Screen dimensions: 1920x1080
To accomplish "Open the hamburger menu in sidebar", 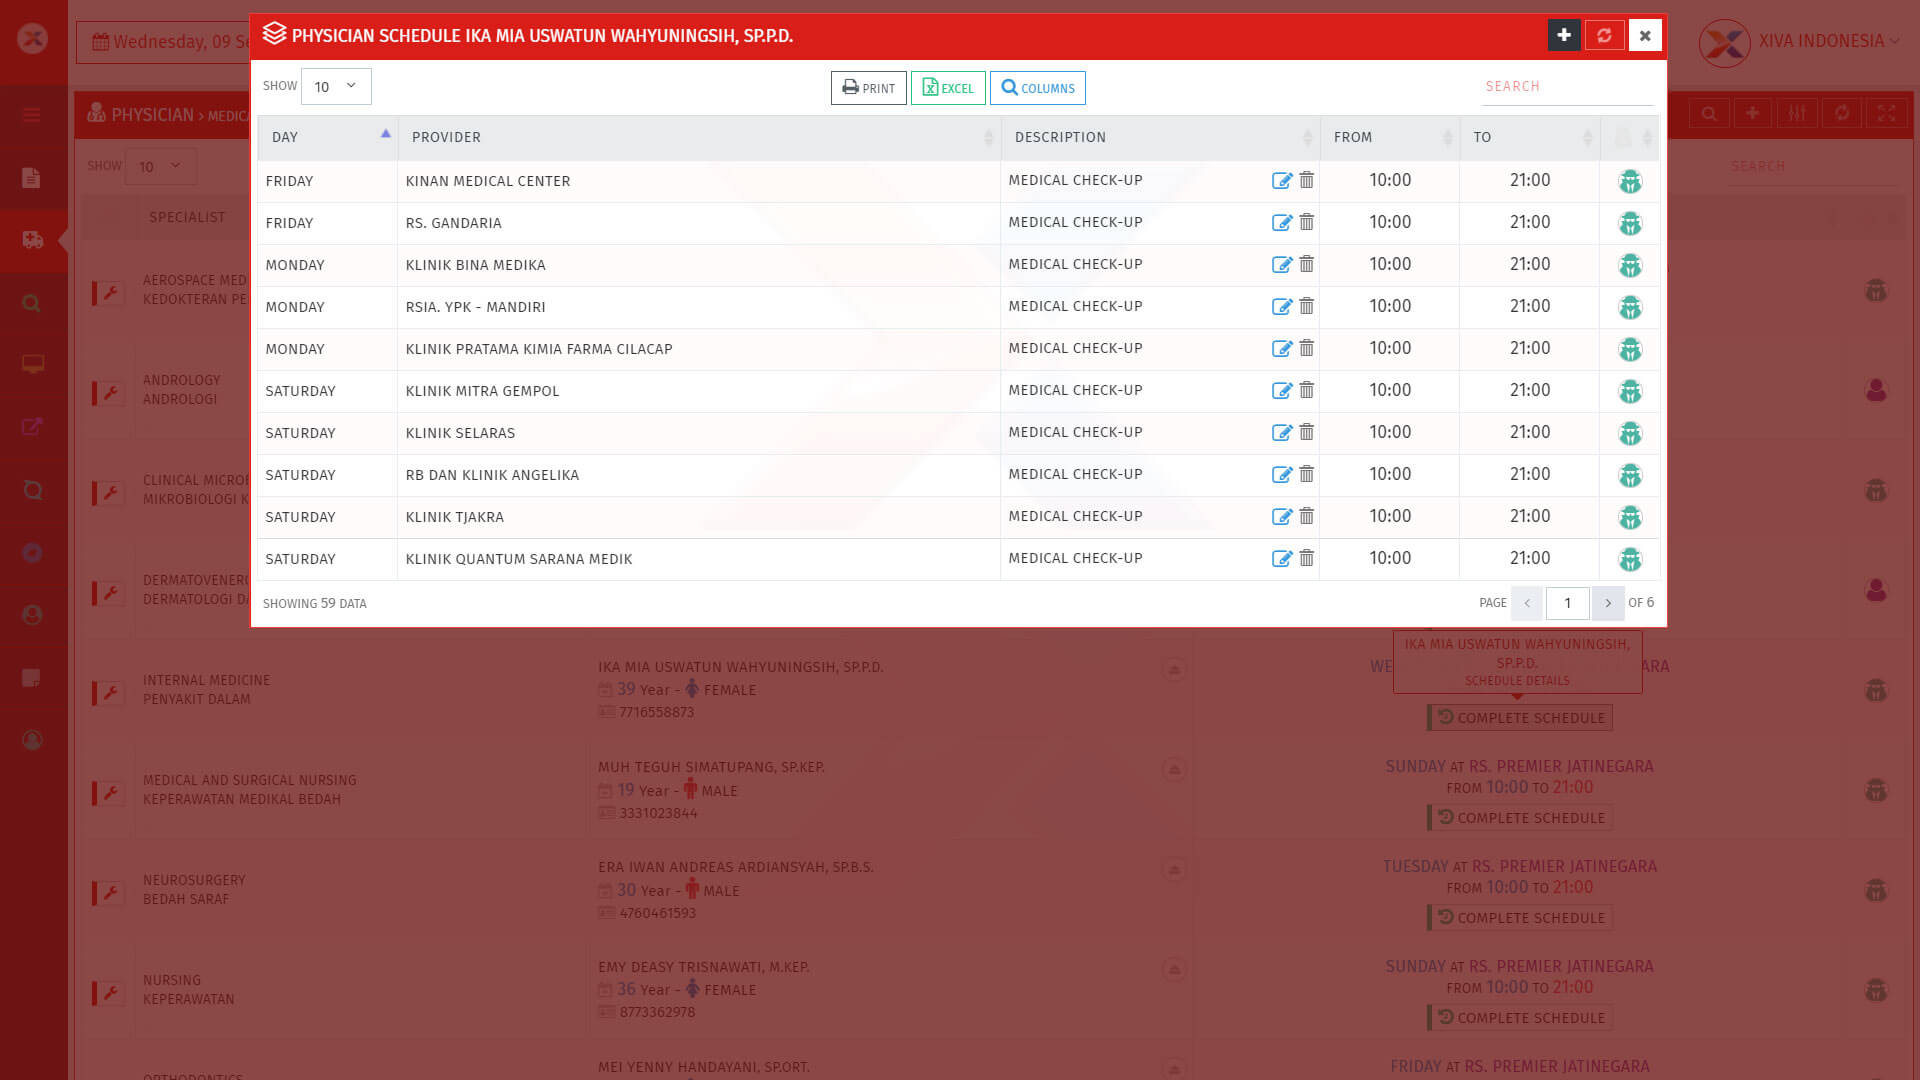I will pos(32,115).
